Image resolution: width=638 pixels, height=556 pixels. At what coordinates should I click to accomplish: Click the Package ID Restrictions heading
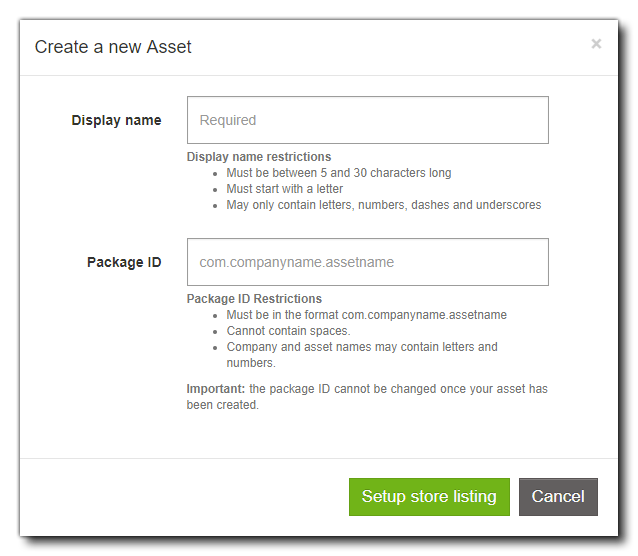click(254, 299)
